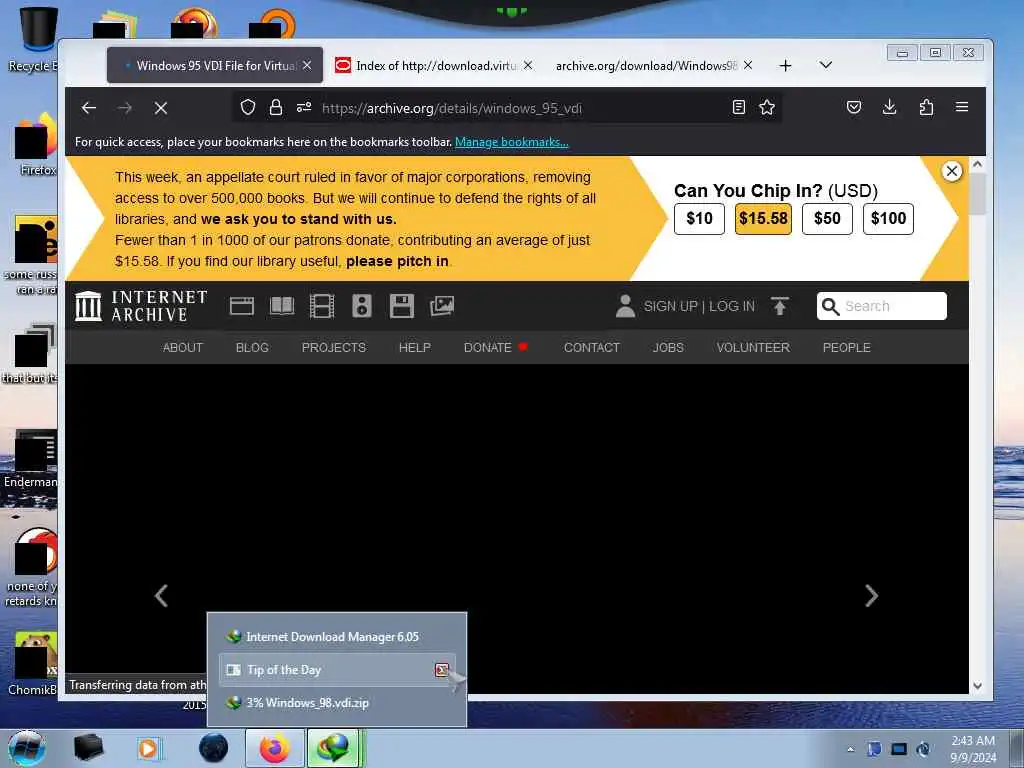
Task: Click the taskbar clock showing 2:43 AM
Action: (973, 749)
